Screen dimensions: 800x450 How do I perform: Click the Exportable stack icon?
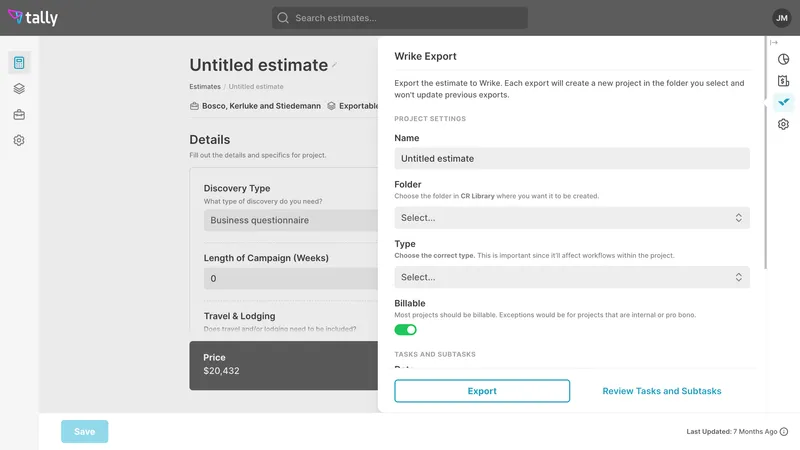click(x=331, y=106)
